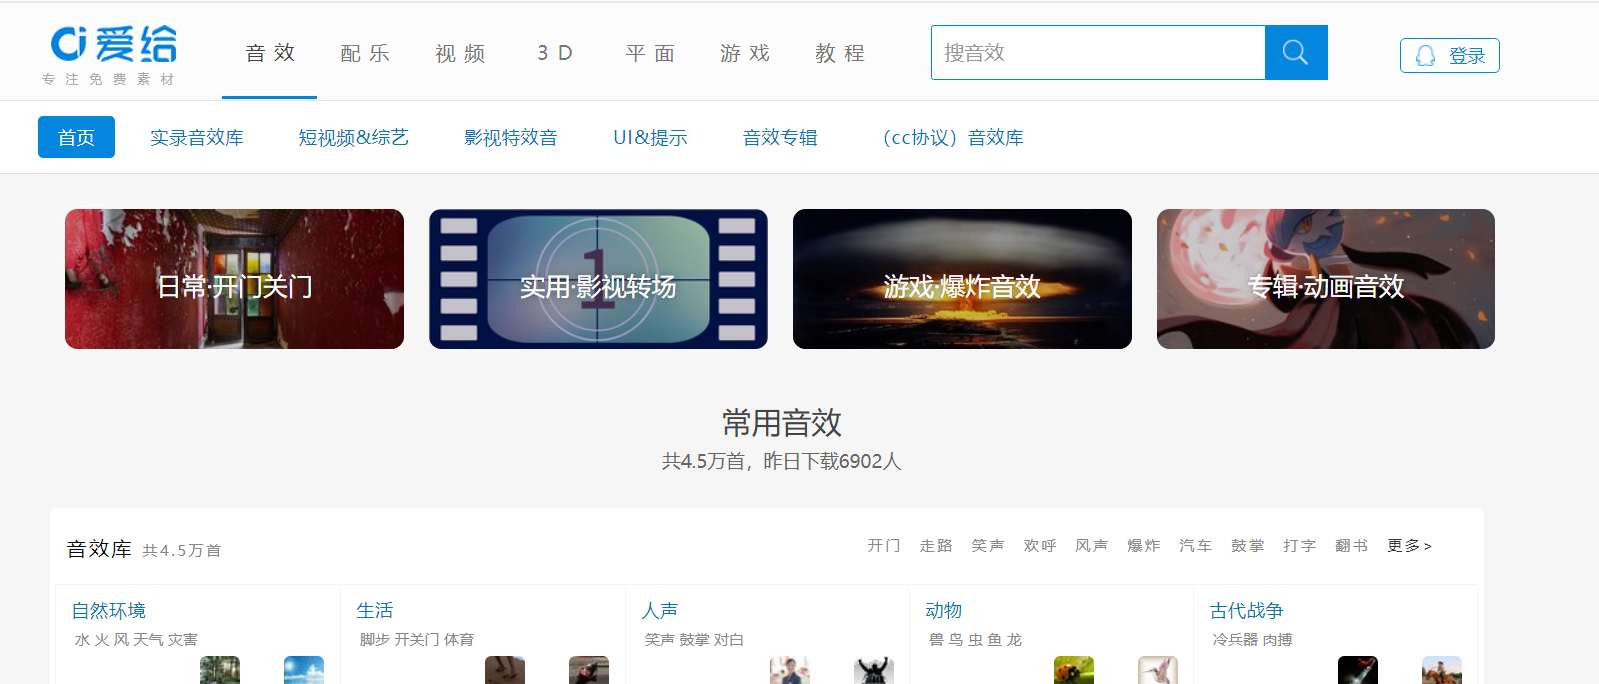Open the 3D navigation tab
Viewport: 1599px width, 684px height.
(555, 53)
